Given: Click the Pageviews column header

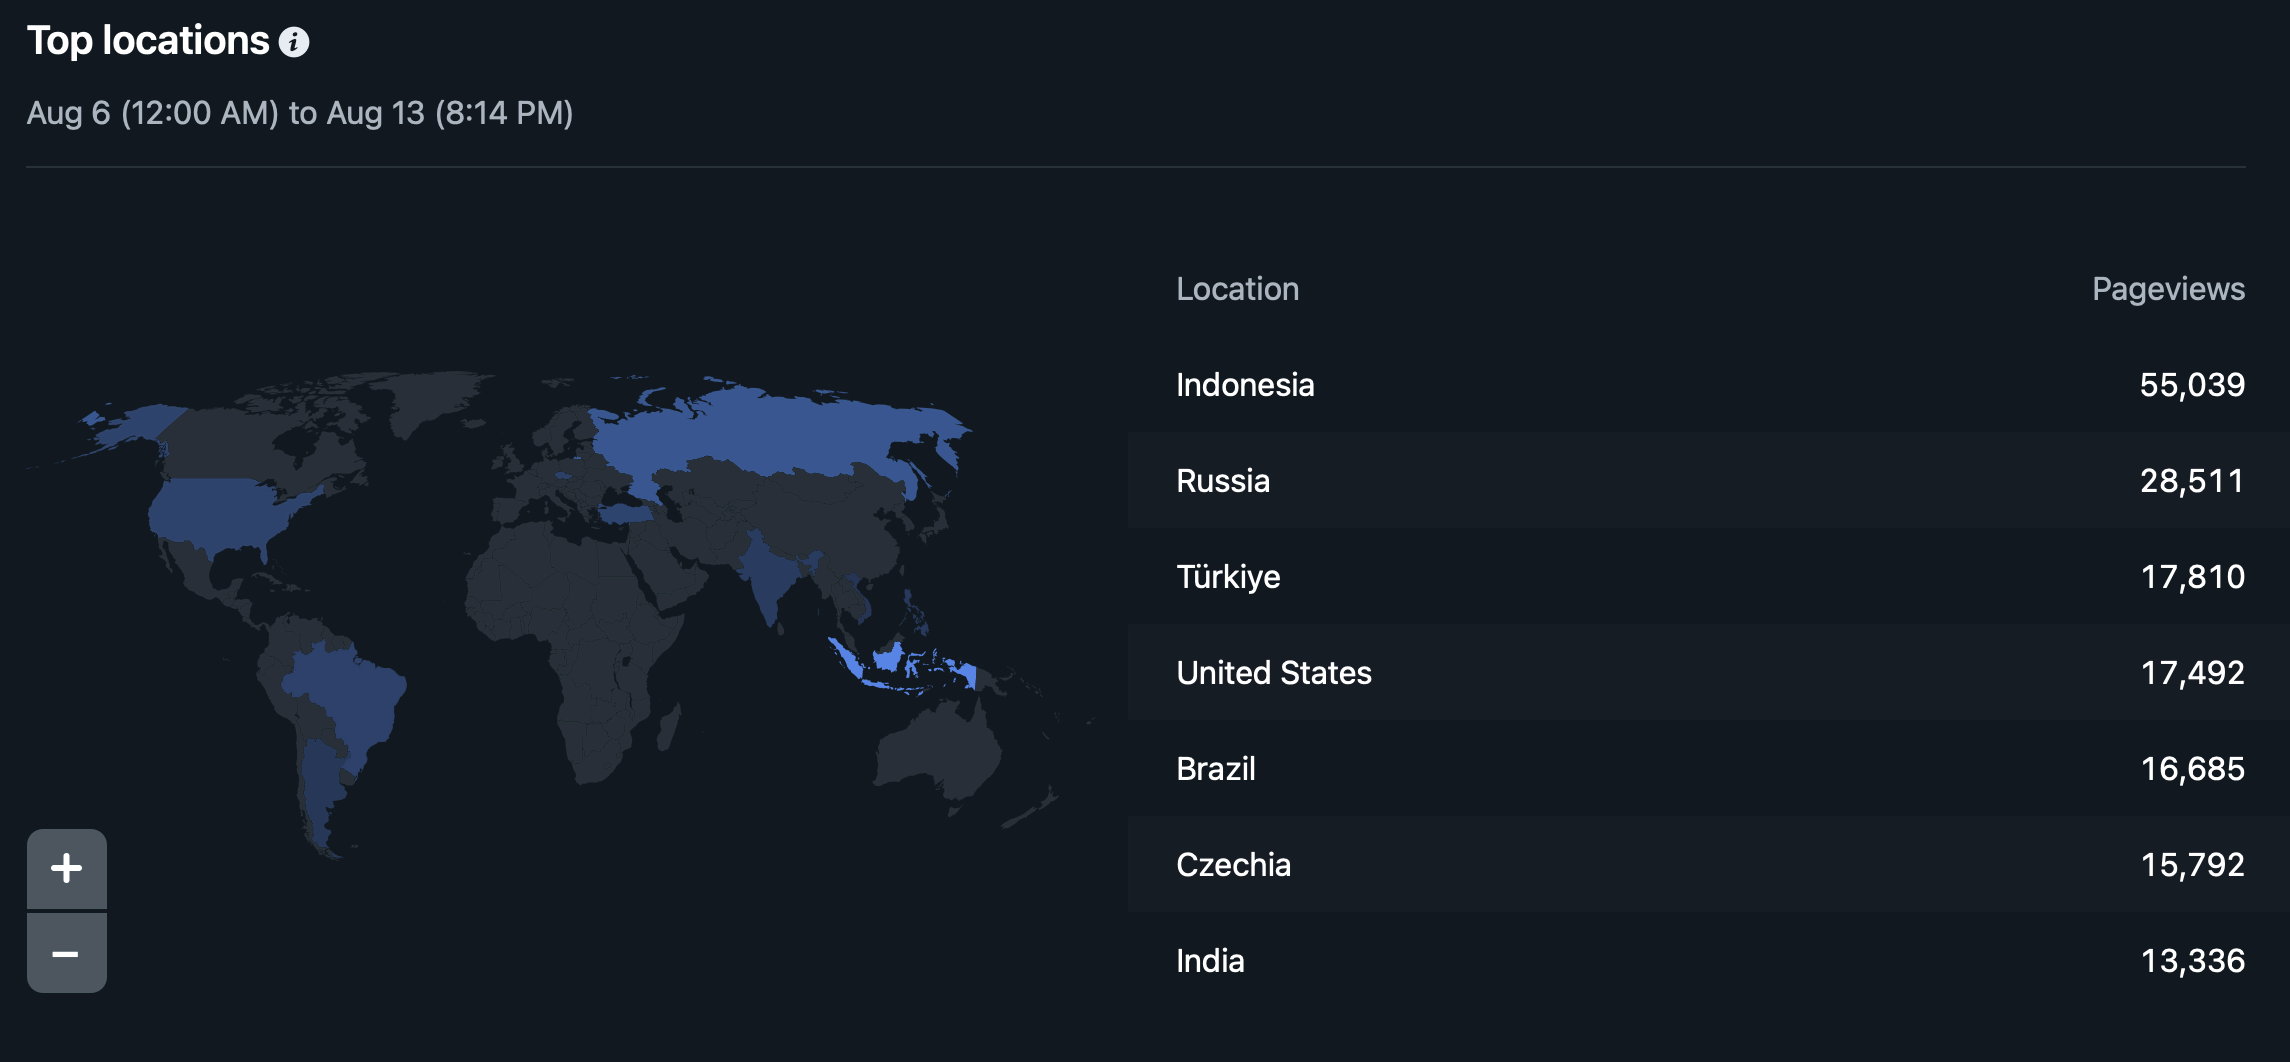Looking at the screenshot, I should pyautogui.click(x=2167, y=289).
